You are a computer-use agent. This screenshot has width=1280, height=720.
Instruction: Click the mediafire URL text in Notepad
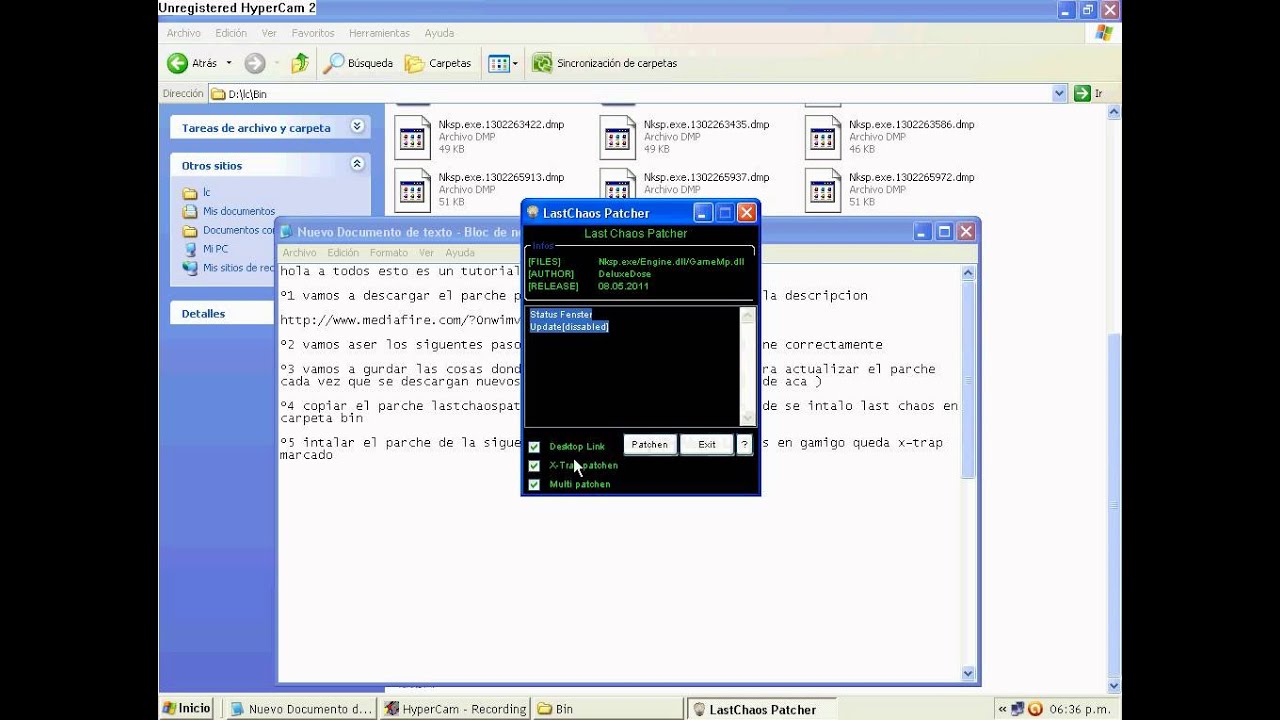(x=400, y=320)
